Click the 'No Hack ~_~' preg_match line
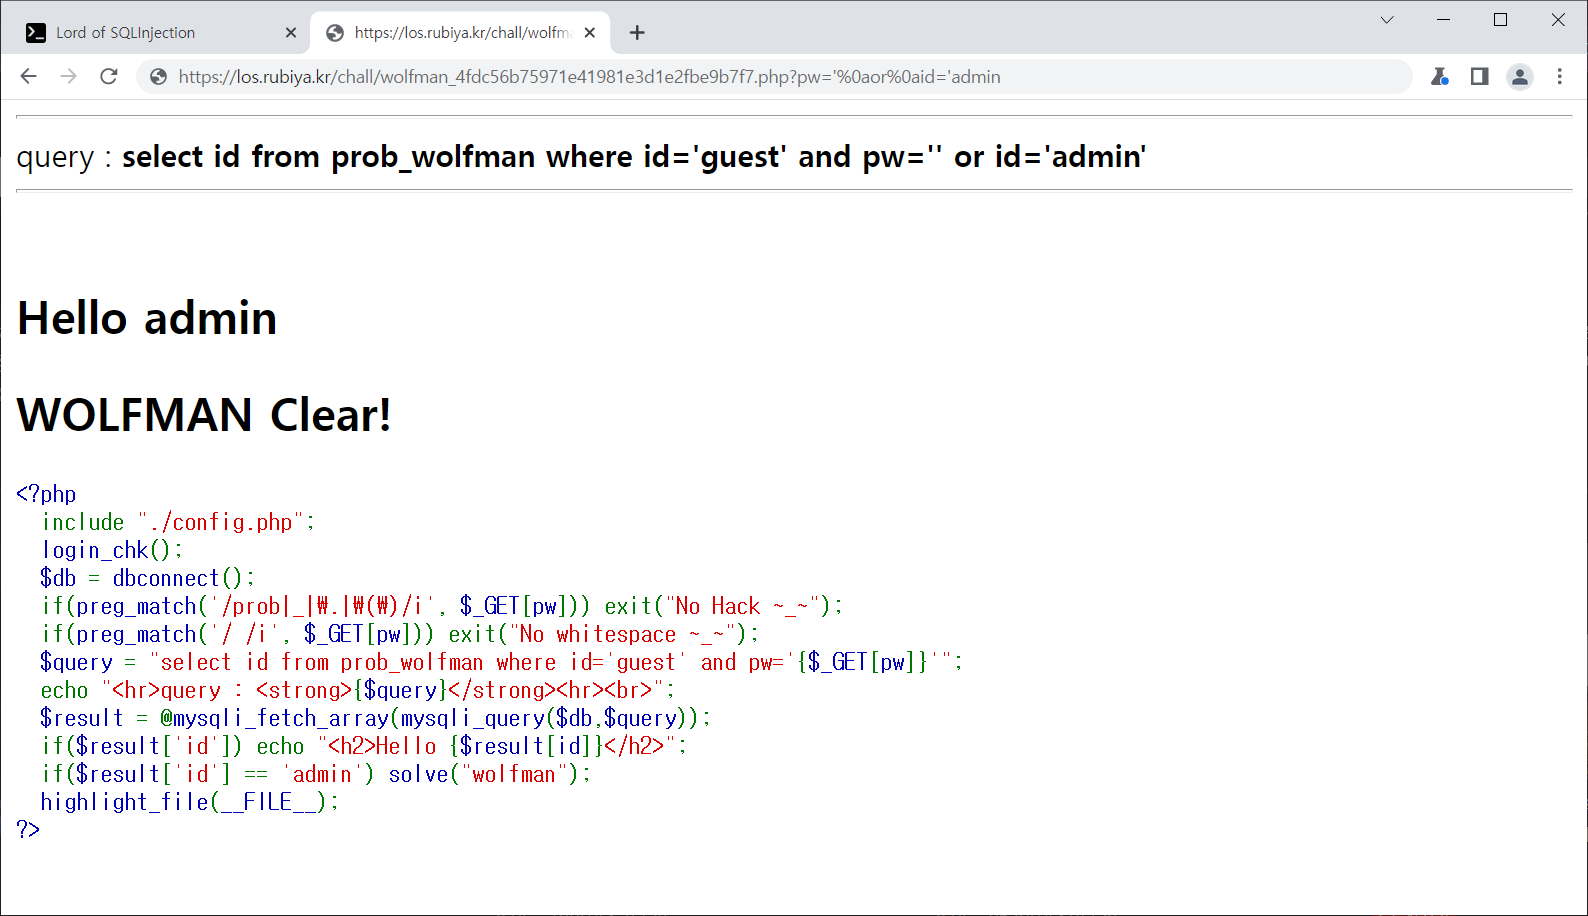The height and width of the screenshot is (916, 1588). pyautogui.click(x=442, y=606)
